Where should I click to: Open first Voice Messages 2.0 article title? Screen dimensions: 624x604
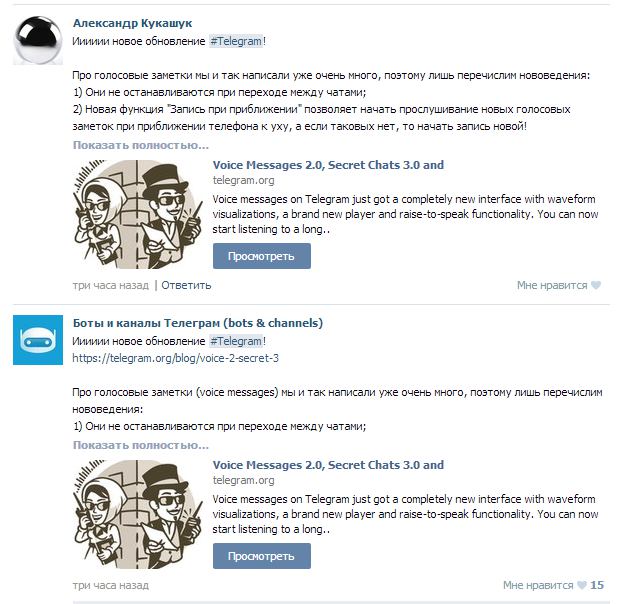328,165
